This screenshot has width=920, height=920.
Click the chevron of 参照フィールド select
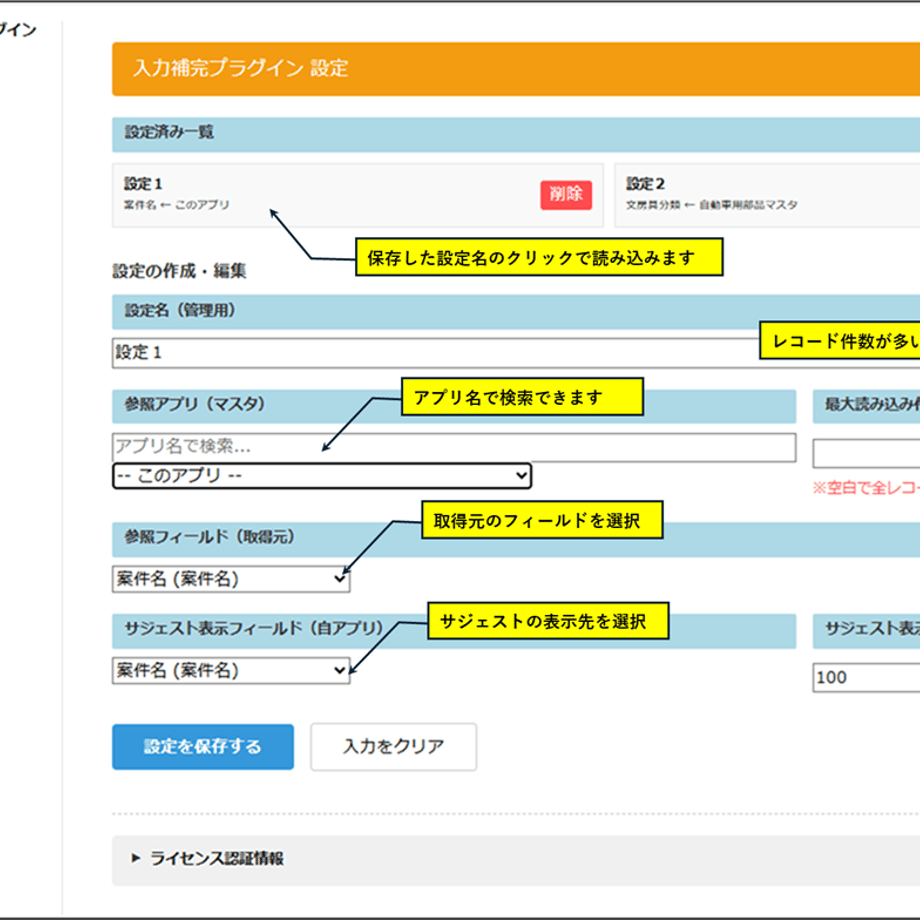pos(340,579)
